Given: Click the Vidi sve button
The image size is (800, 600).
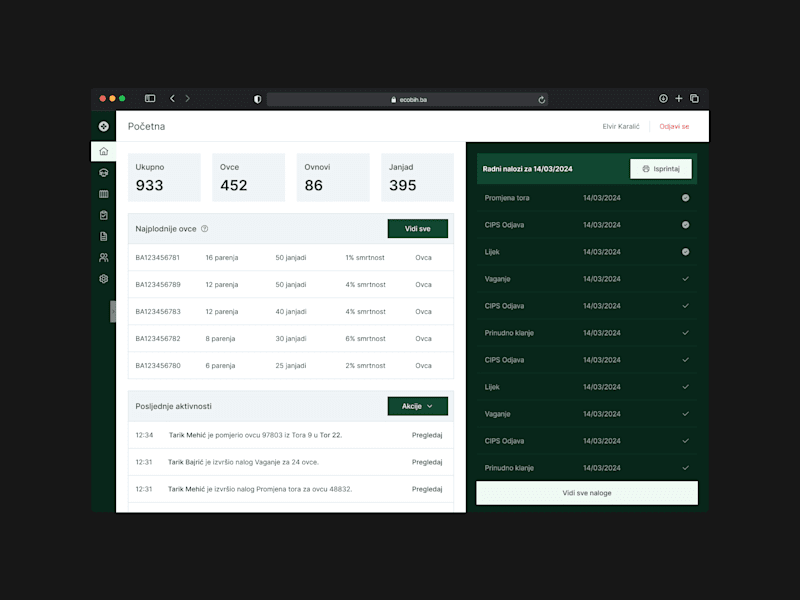Looking at the screenshot, I should click(x=417, y=229).
